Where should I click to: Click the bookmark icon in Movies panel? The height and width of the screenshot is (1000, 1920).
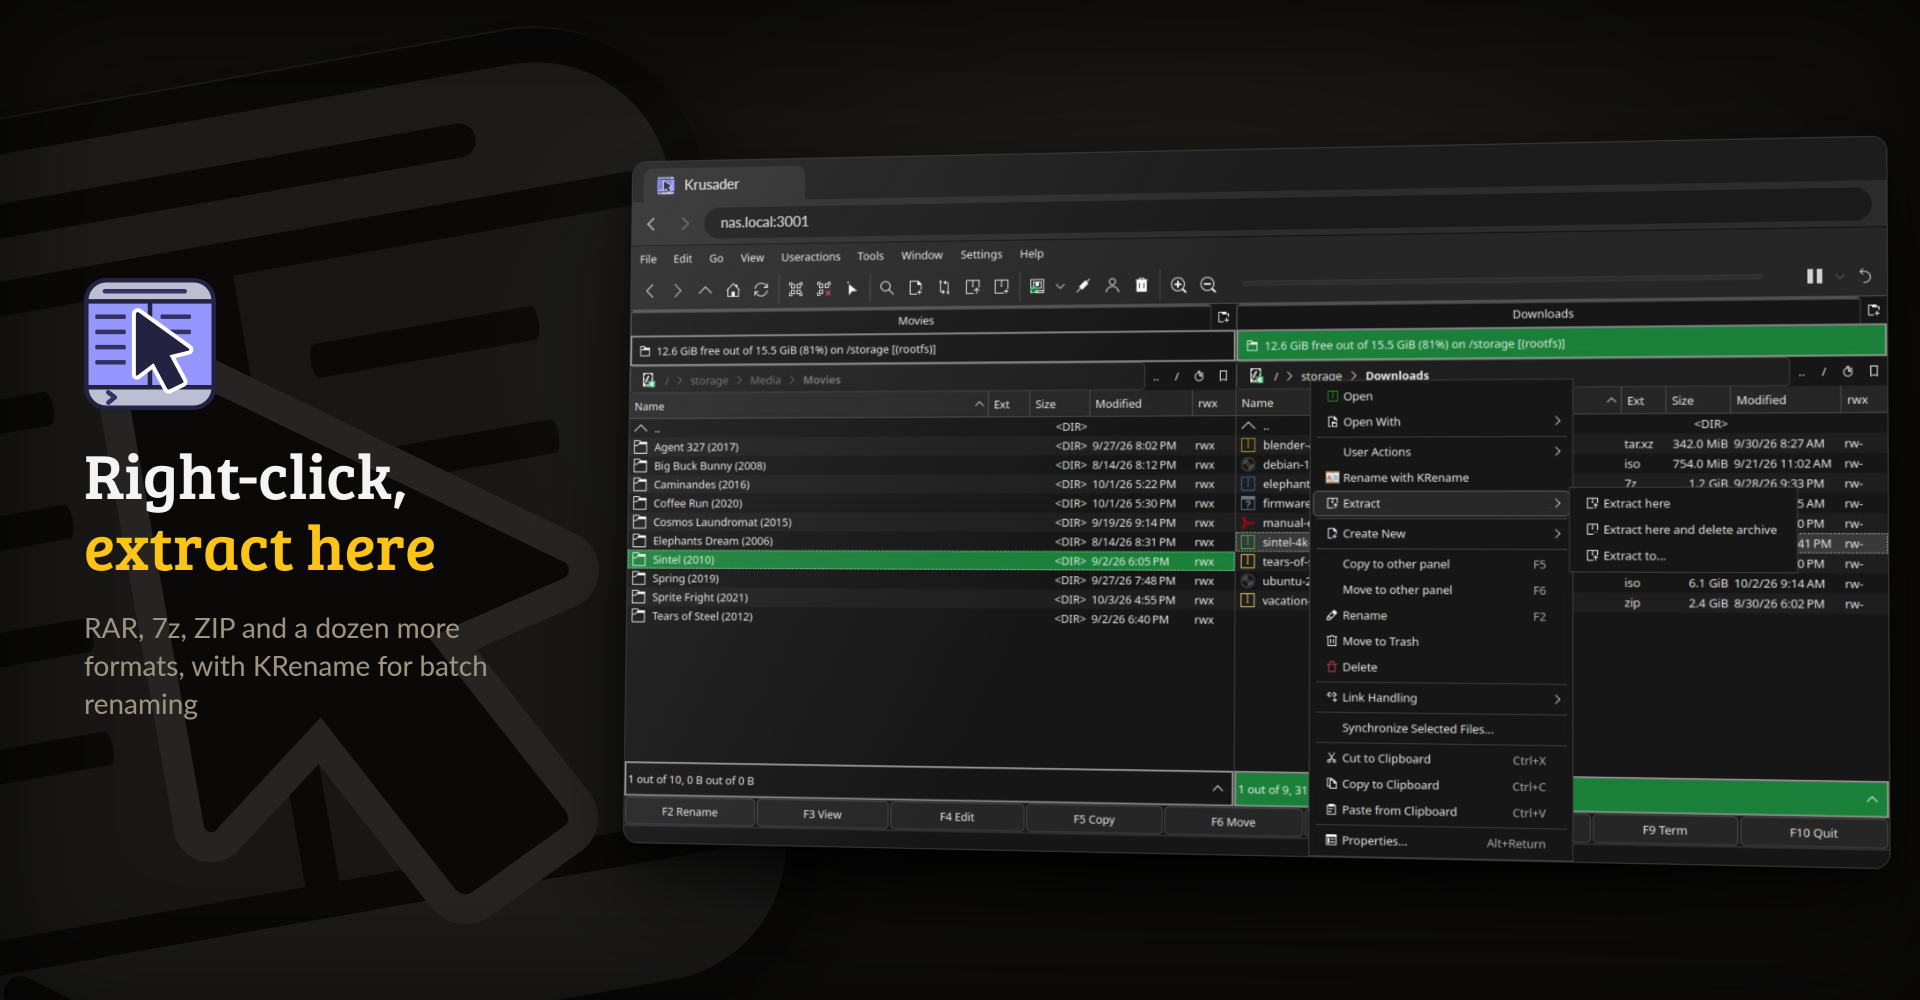[x=1223, y=376]
